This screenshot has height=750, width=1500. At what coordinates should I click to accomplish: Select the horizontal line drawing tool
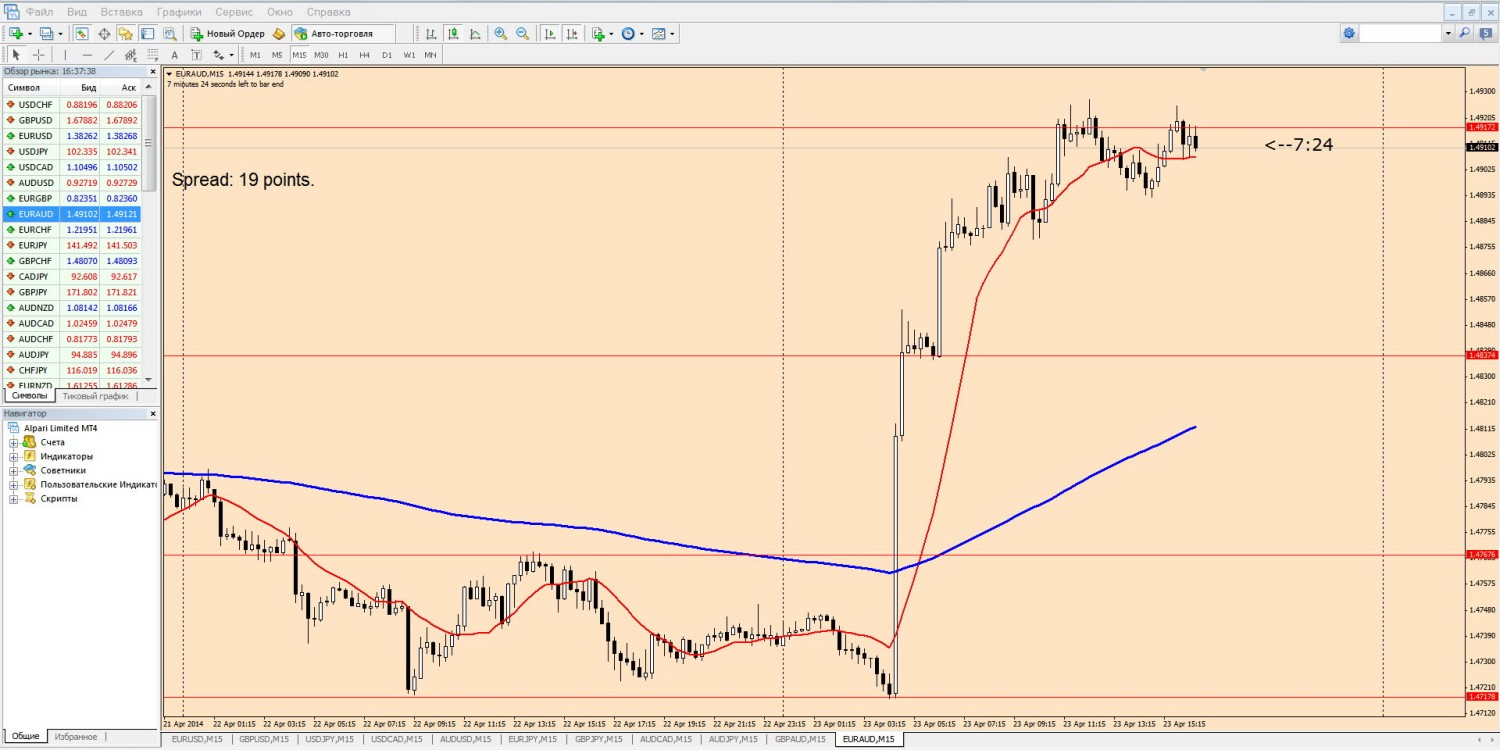(x=87, y=55)
